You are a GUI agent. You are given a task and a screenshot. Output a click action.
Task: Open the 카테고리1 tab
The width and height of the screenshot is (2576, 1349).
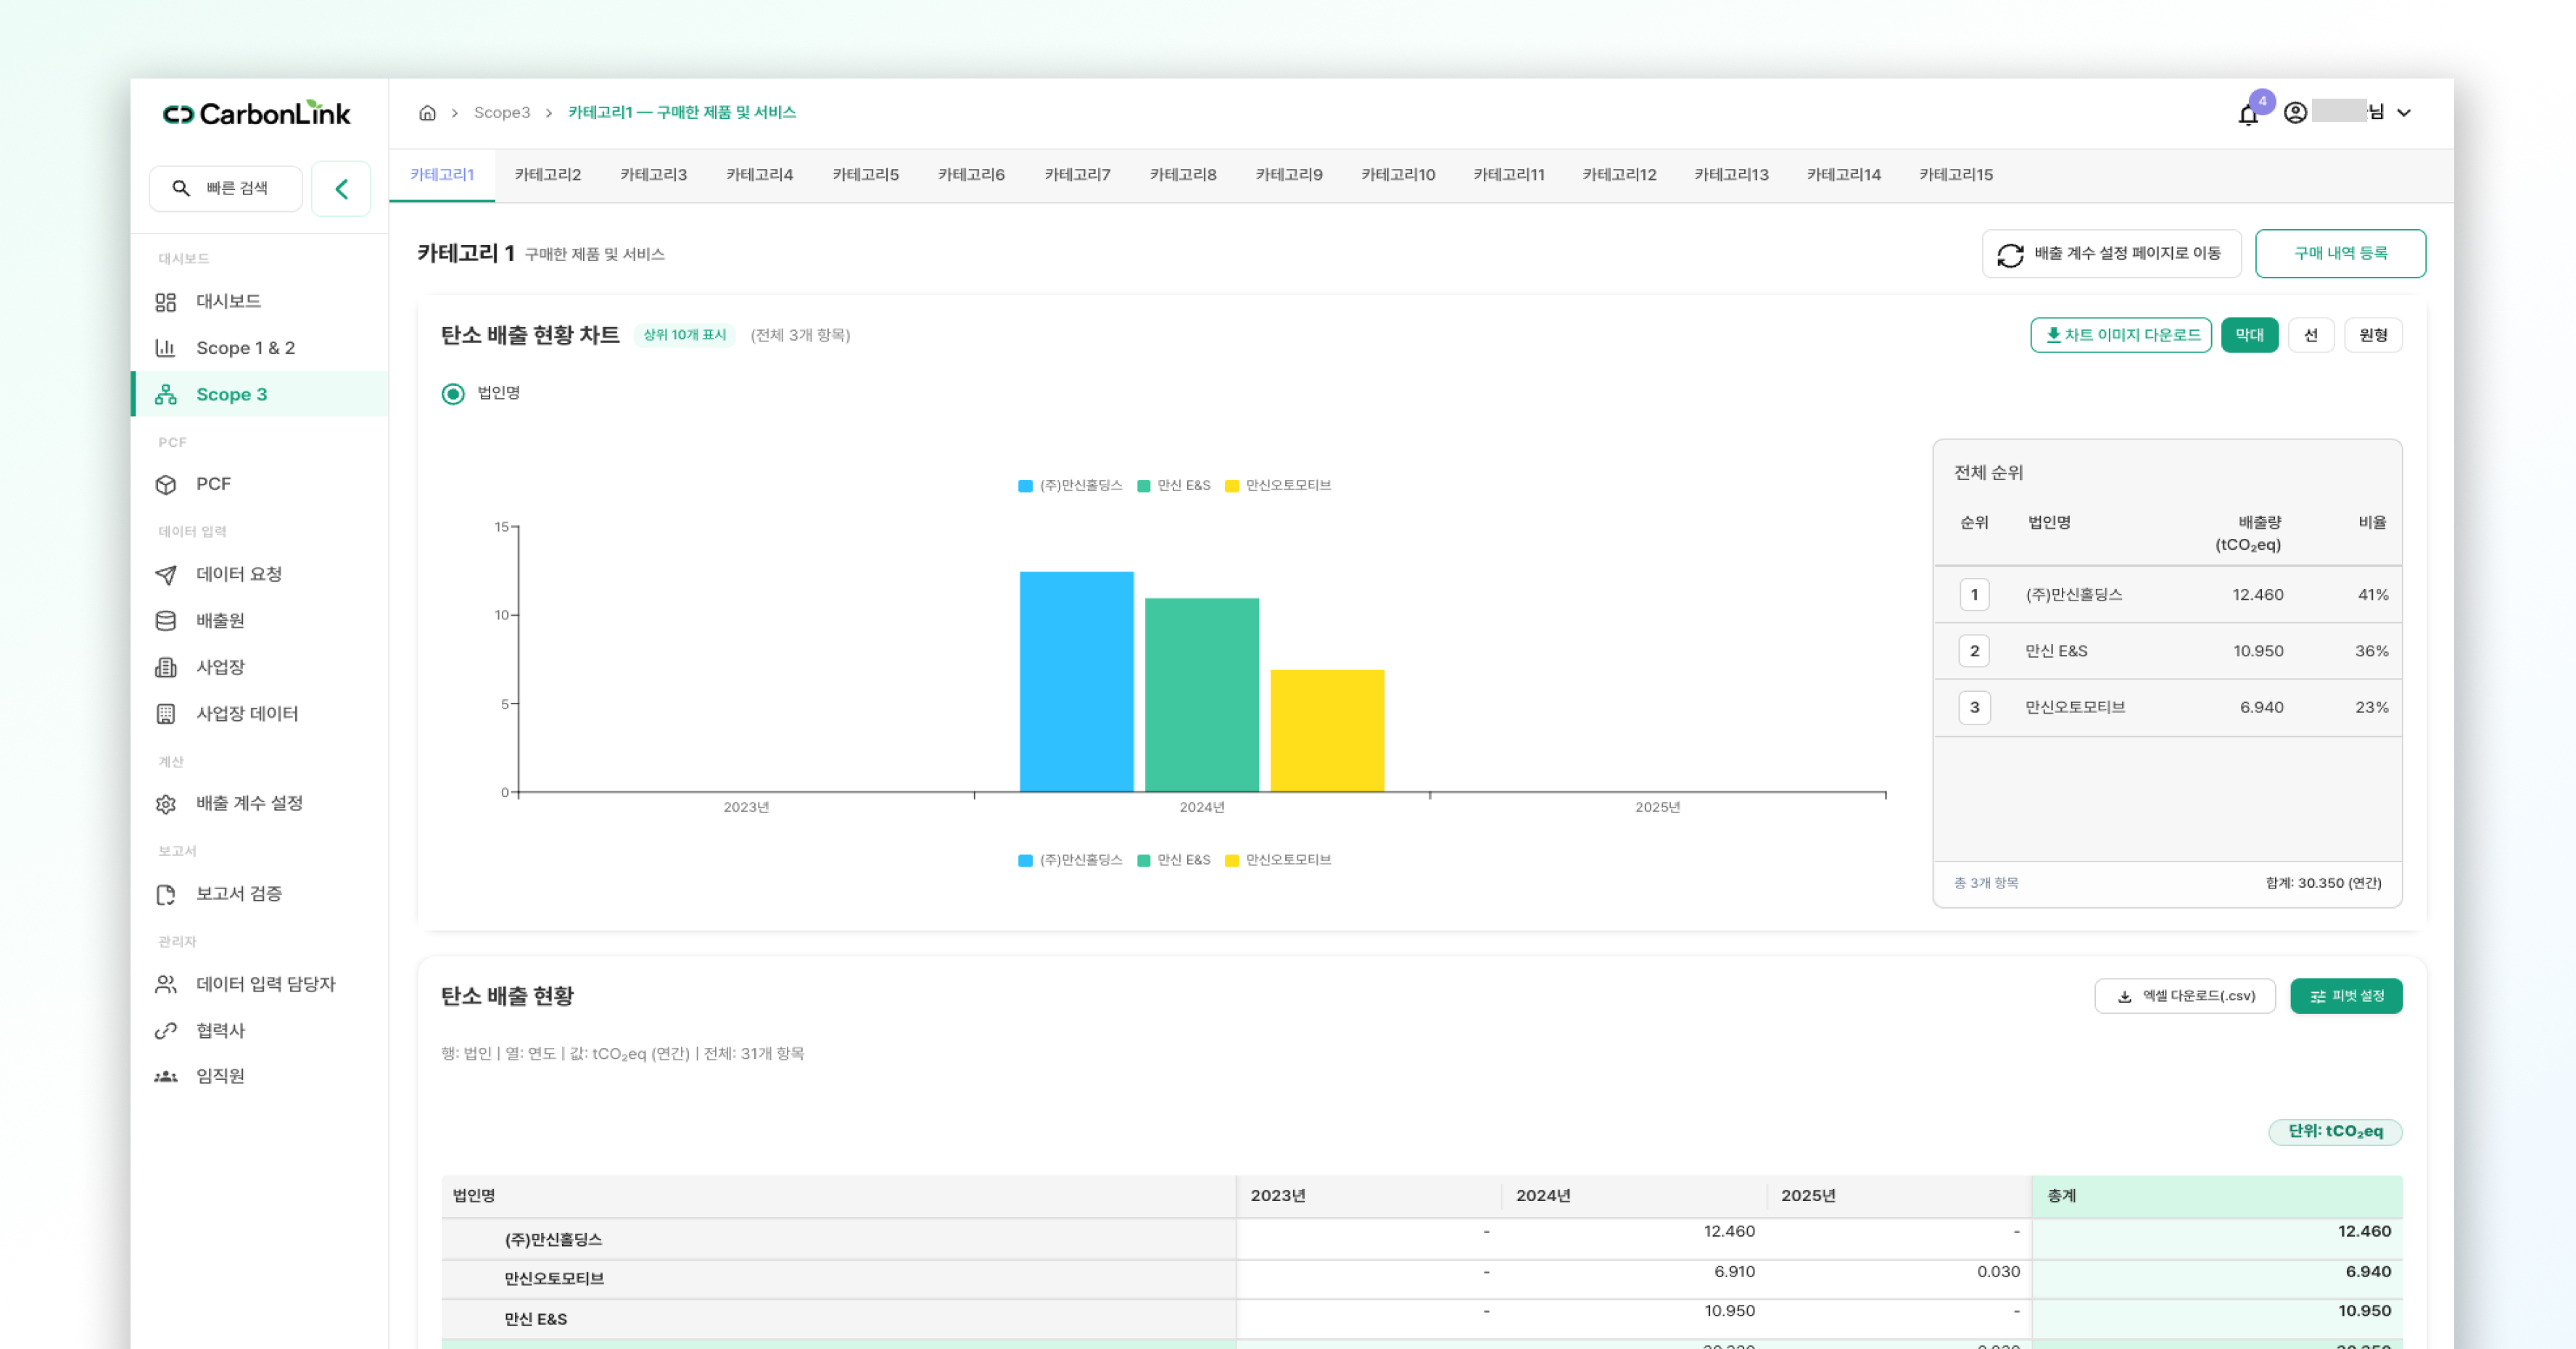(x=442, y=175)
